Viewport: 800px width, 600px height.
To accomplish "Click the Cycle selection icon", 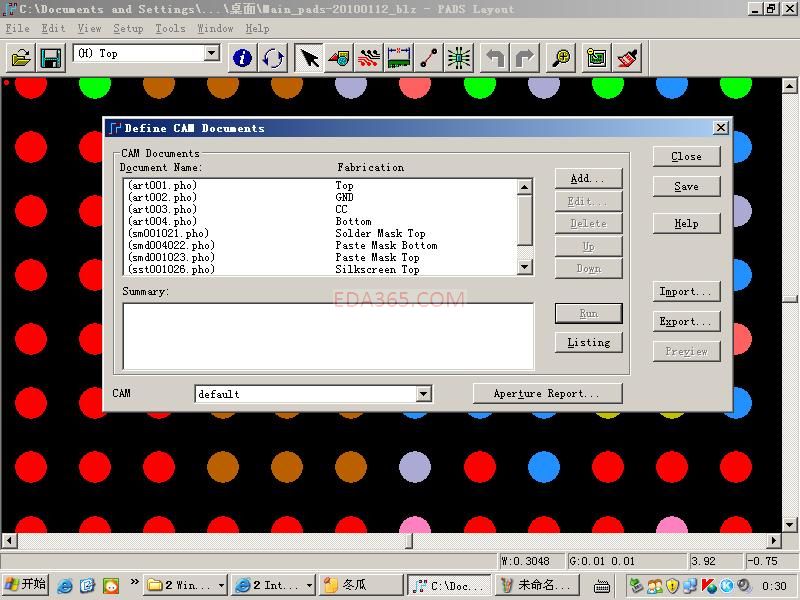I will click(273, 58).
